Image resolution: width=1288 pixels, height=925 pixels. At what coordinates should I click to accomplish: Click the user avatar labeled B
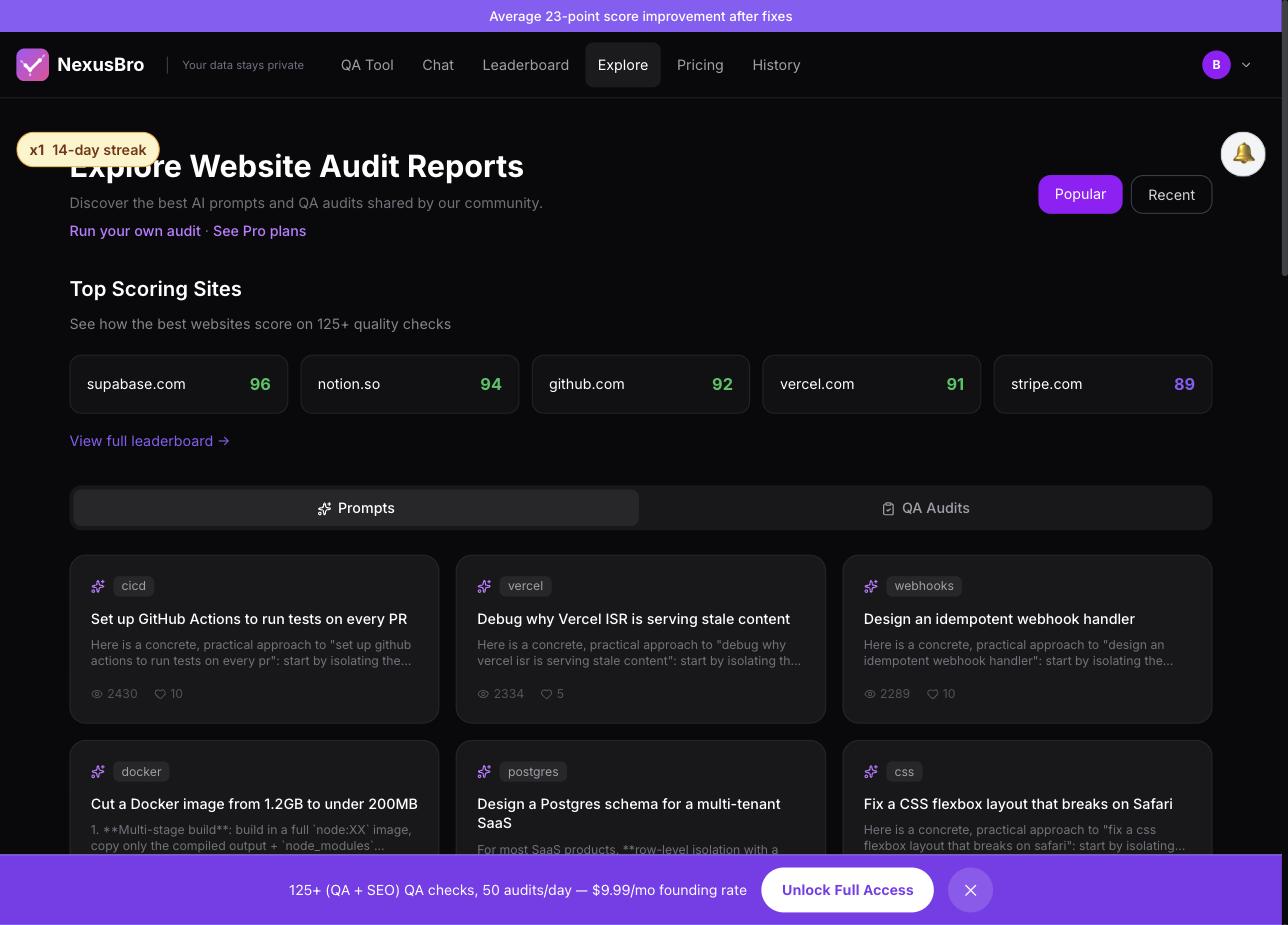[x=1216, y=65]
